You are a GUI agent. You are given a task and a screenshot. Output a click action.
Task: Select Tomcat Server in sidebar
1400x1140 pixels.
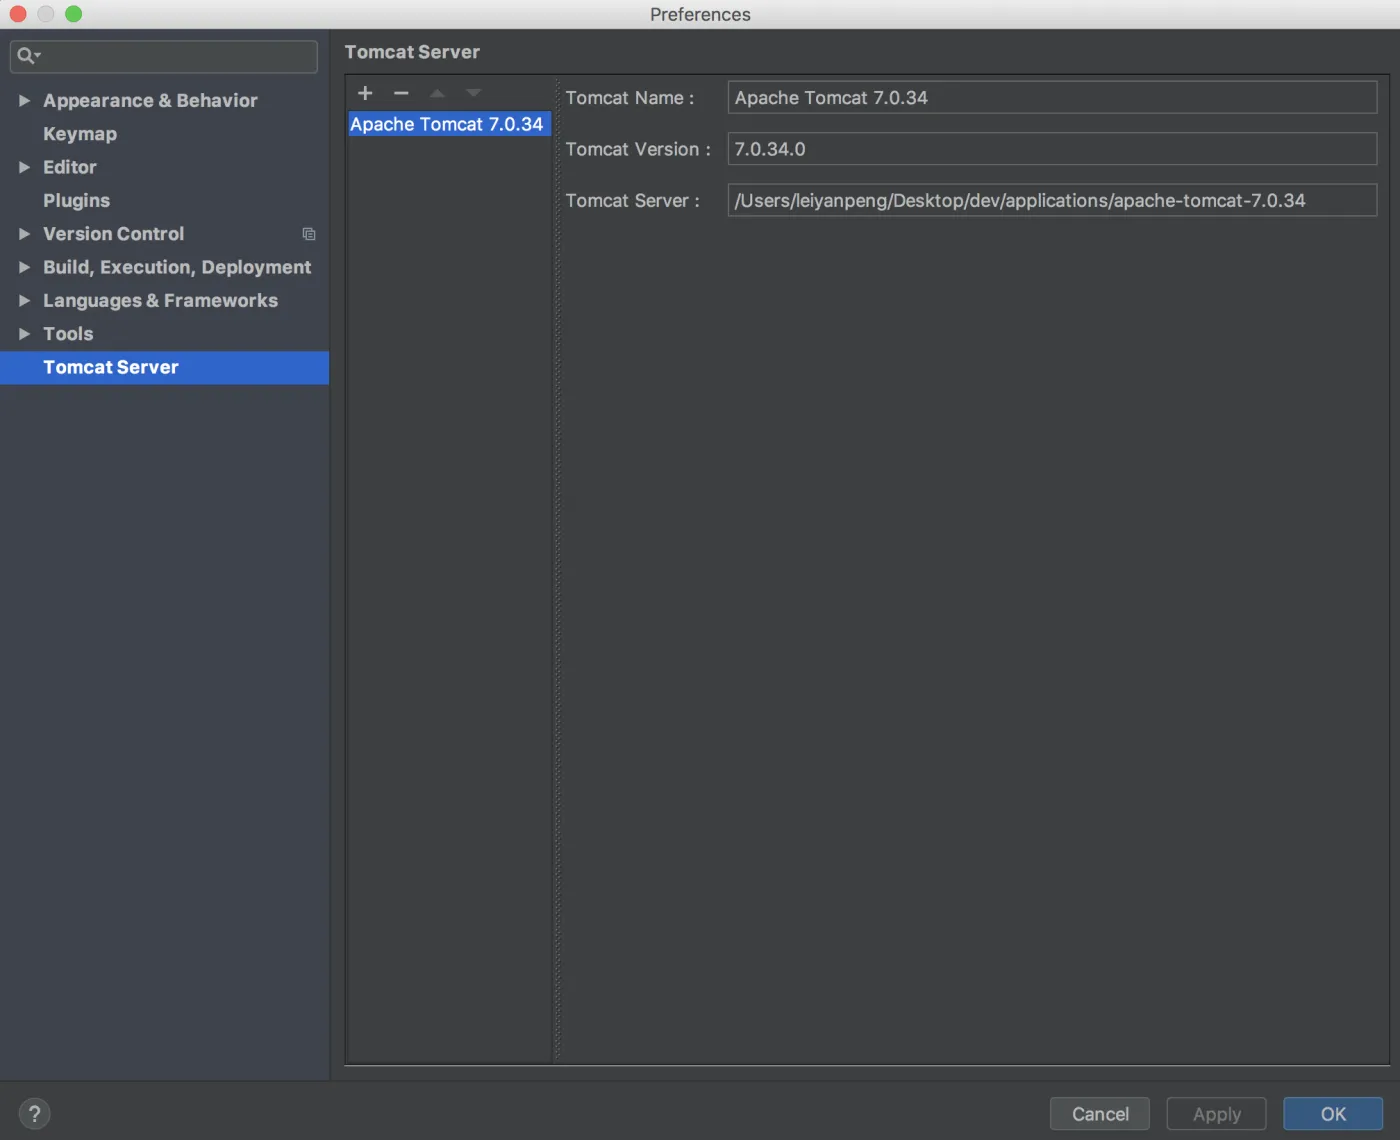111,367
